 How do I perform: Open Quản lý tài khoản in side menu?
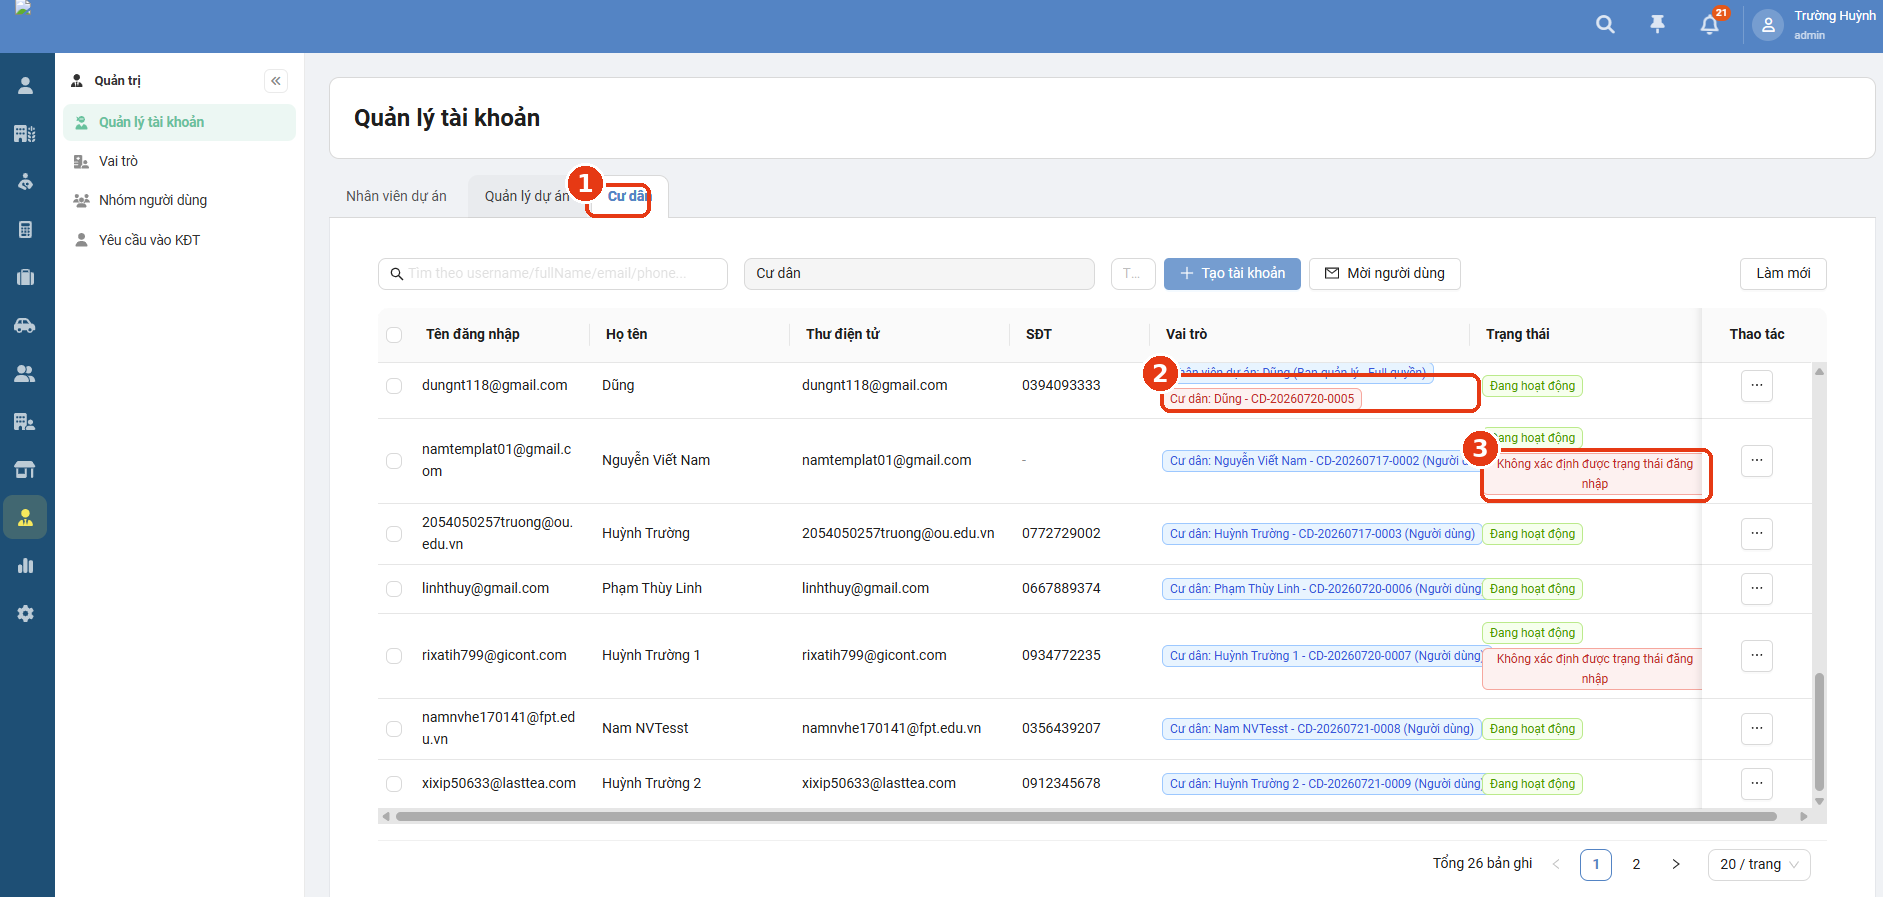tap(179, 122)
